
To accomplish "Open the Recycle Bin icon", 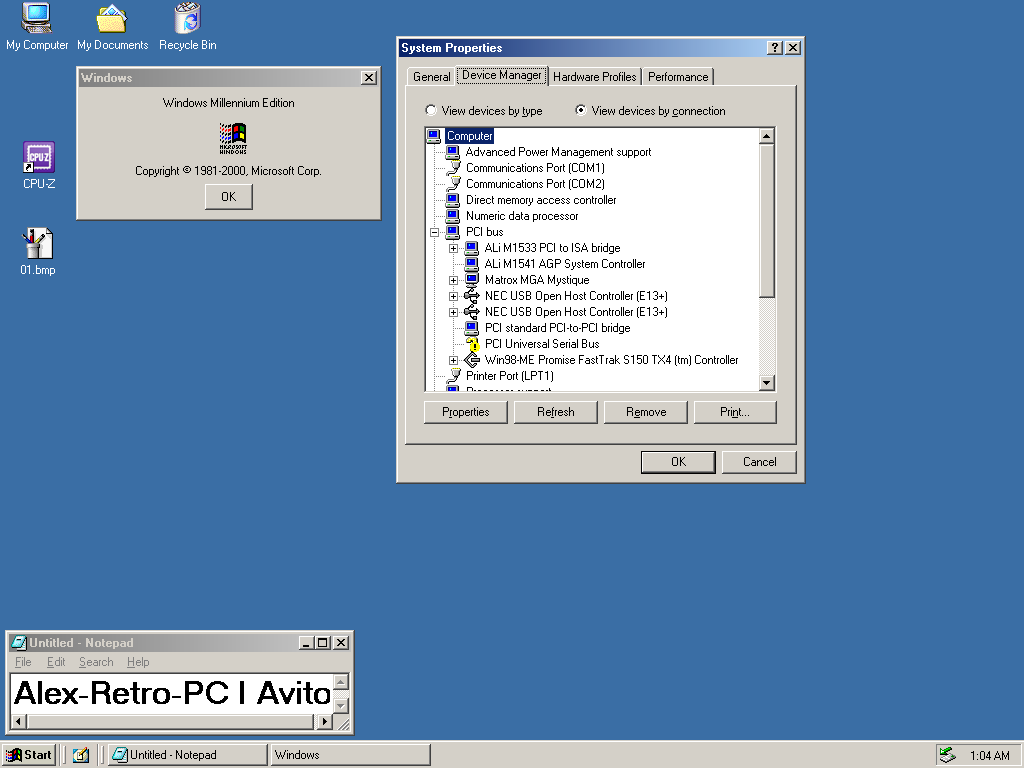I will tap(187, 18).
